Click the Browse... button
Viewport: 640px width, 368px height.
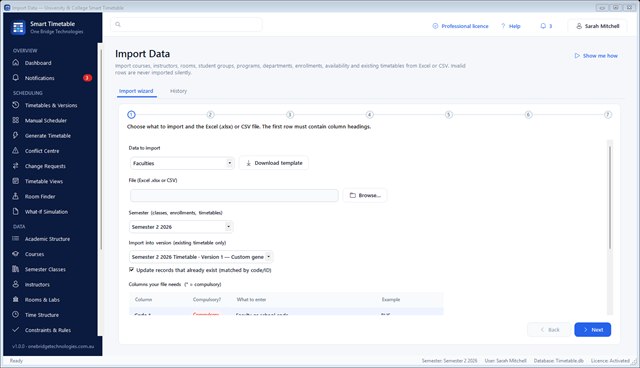pyautogui.click(x=365, y=195)
